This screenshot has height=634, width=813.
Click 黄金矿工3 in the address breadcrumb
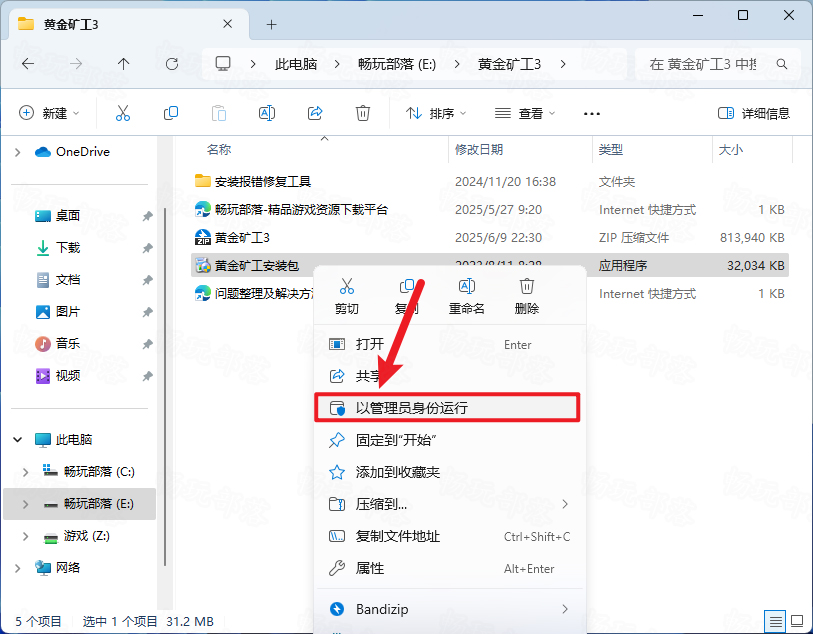pyautogui.click(x=509, y=64)
